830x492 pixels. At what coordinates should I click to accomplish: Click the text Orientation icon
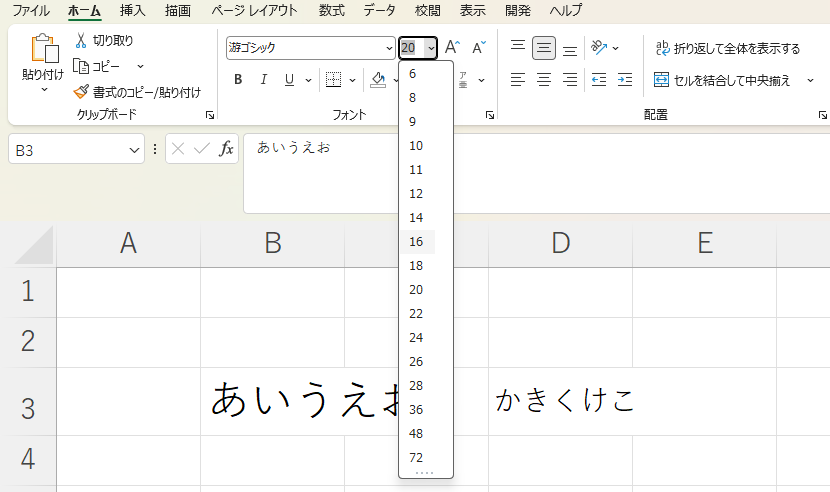coord(599,48)
